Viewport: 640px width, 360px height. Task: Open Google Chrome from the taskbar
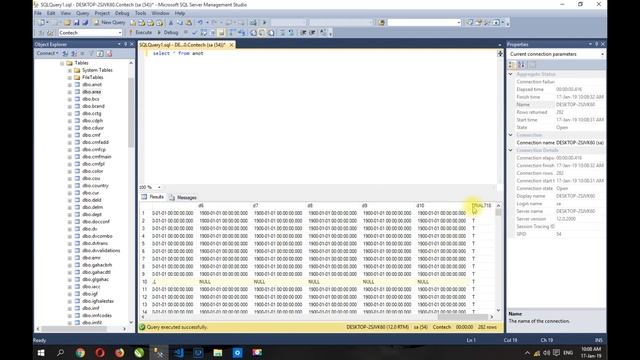[80, 353]
